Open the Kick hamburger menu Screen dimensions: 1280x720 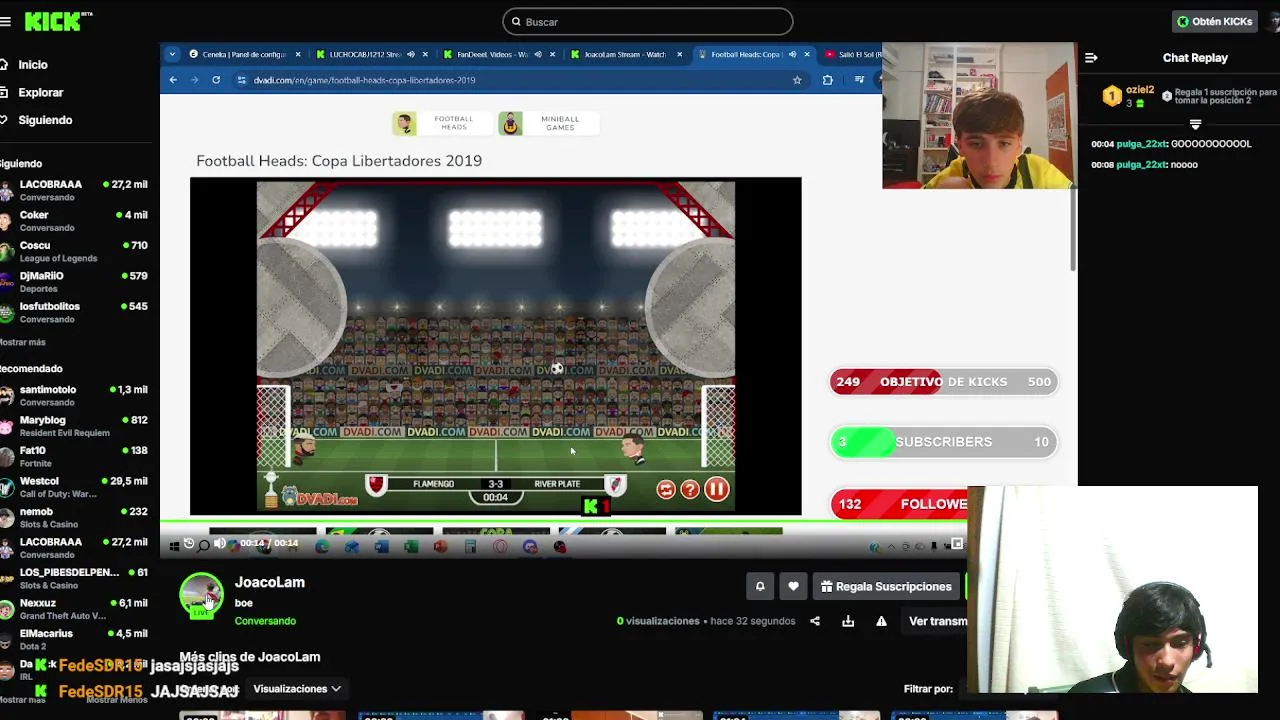pos(6,21)
